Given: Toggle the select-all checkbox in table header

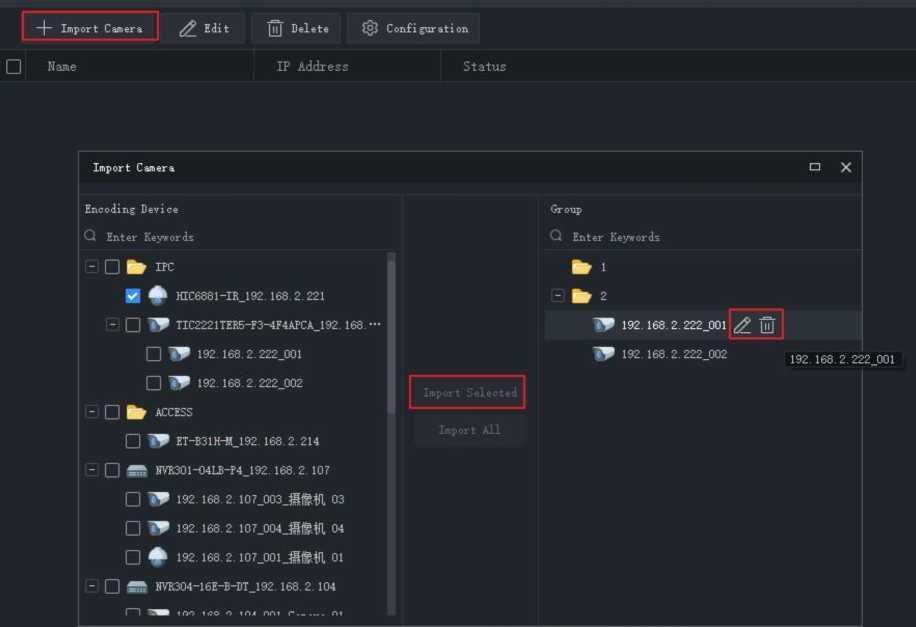Looking at the screenshot, I should (14, 67).
